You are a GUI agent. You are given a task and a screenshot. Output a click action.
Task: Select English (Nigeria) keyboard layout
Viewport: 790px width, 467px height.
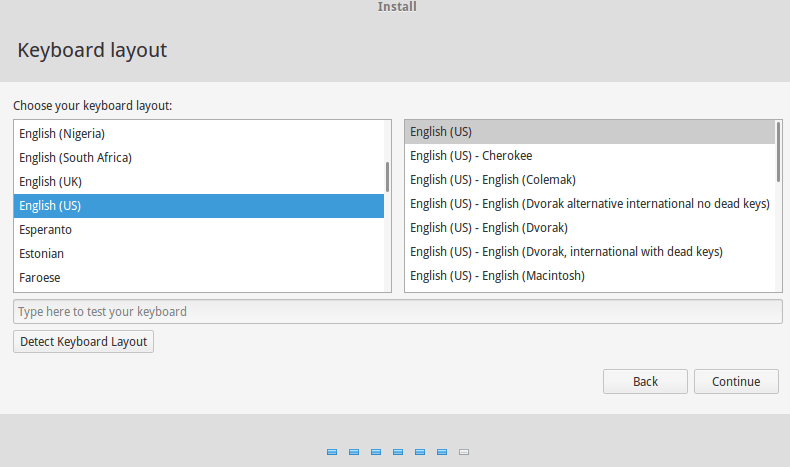coord(62,133)
